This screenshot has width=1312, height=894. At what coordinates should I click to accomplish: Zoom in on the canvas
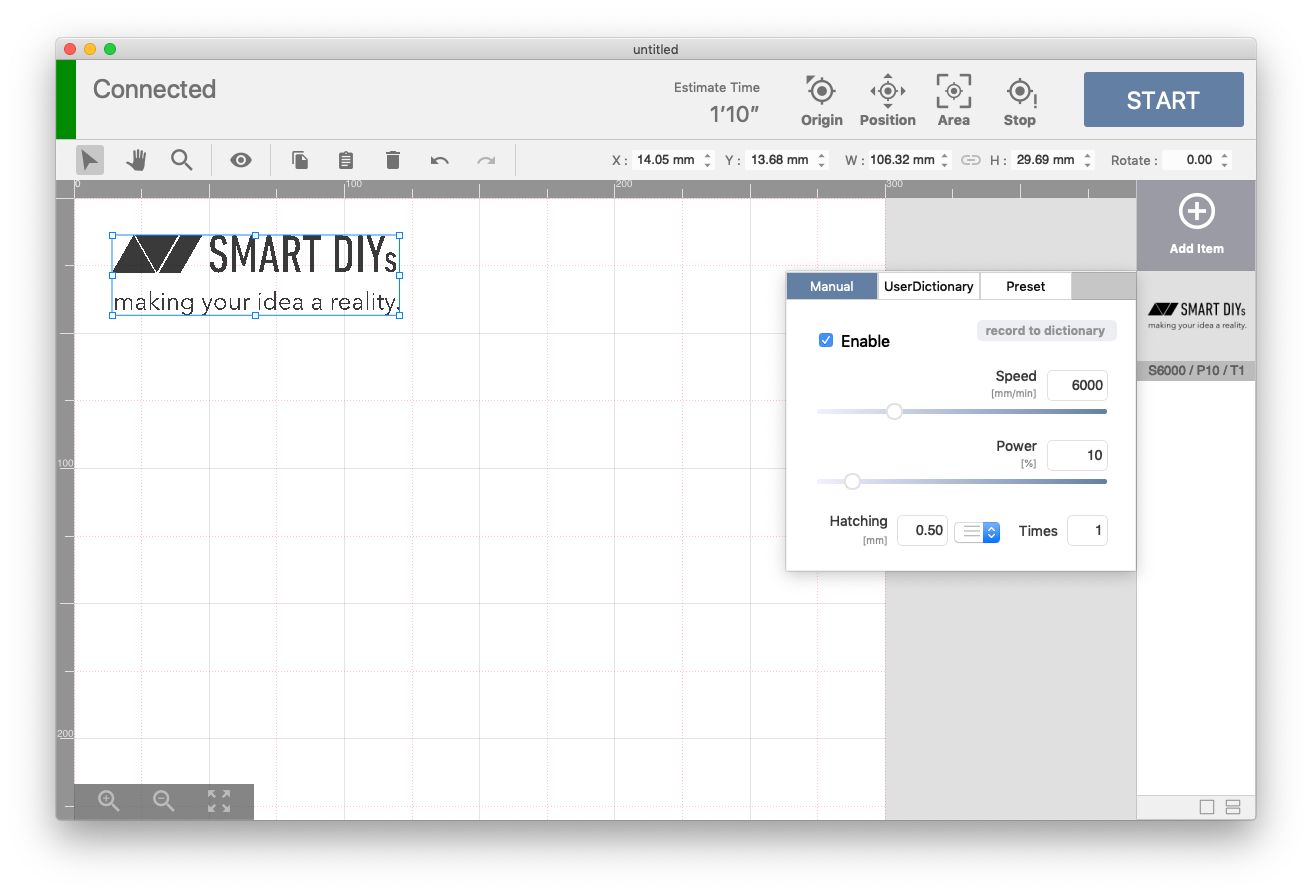point(109,801)
